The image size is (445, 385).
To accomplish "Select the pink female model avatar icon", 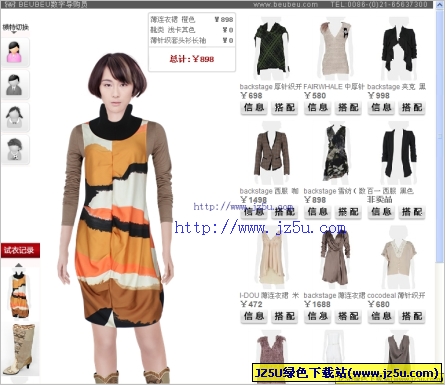I will pyautogui.click(x=15, y=52).
